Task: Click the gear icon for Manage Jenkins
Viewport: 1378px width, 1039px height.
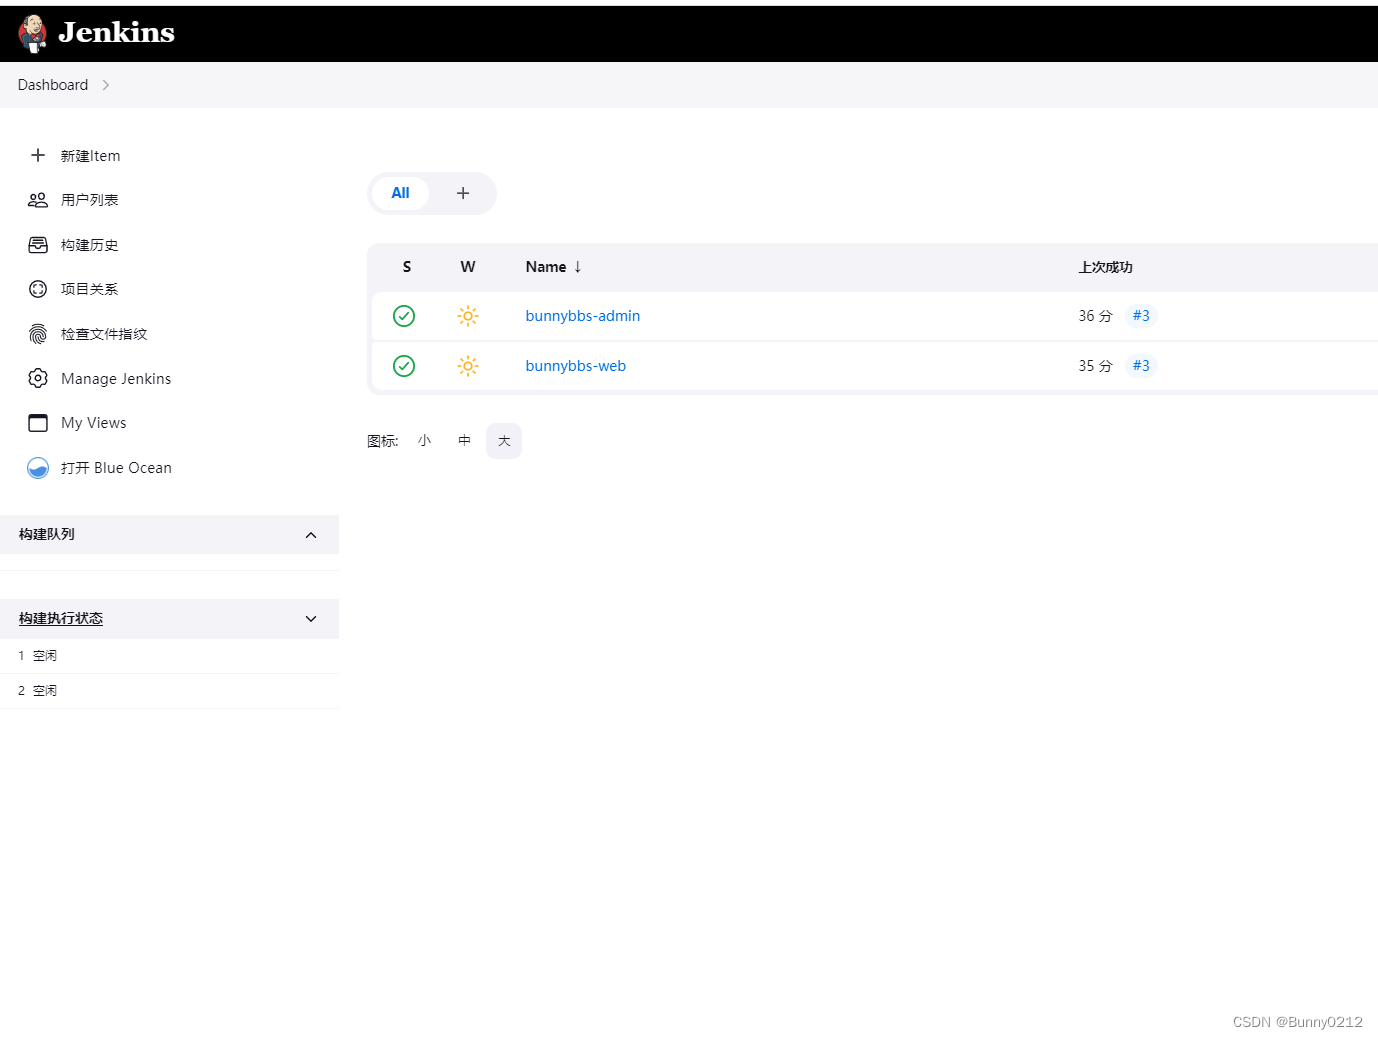Action: tap(38, 378)
